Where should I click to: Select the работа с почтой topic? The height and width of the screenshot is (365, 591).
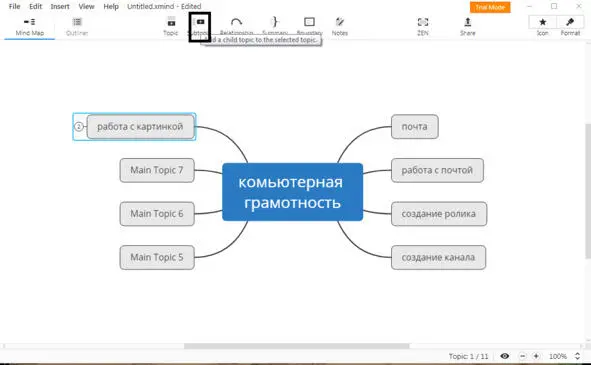click(437, 170)
